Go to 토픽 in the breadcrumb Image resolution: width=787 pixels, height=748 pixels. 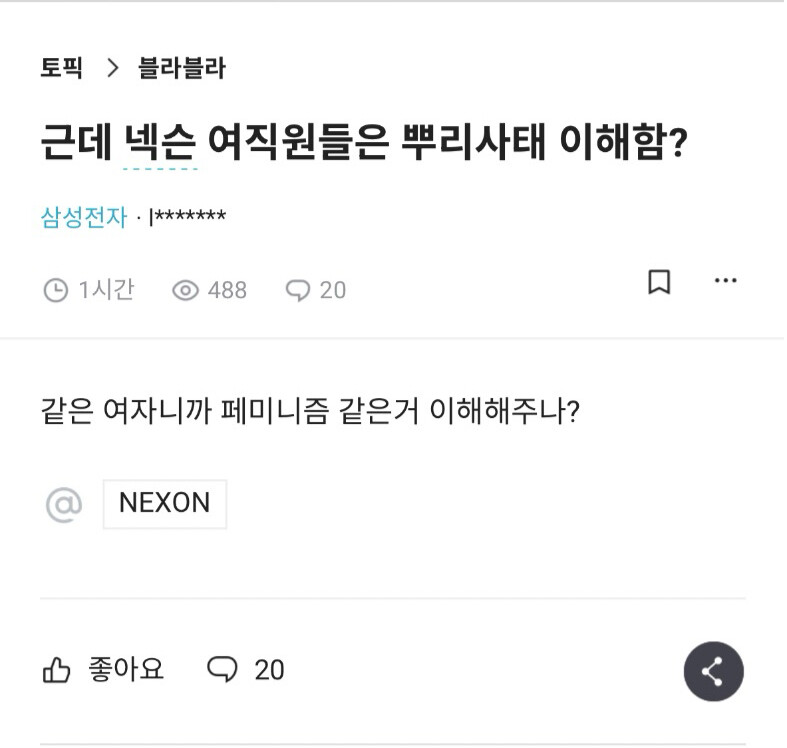click(61, 68)
